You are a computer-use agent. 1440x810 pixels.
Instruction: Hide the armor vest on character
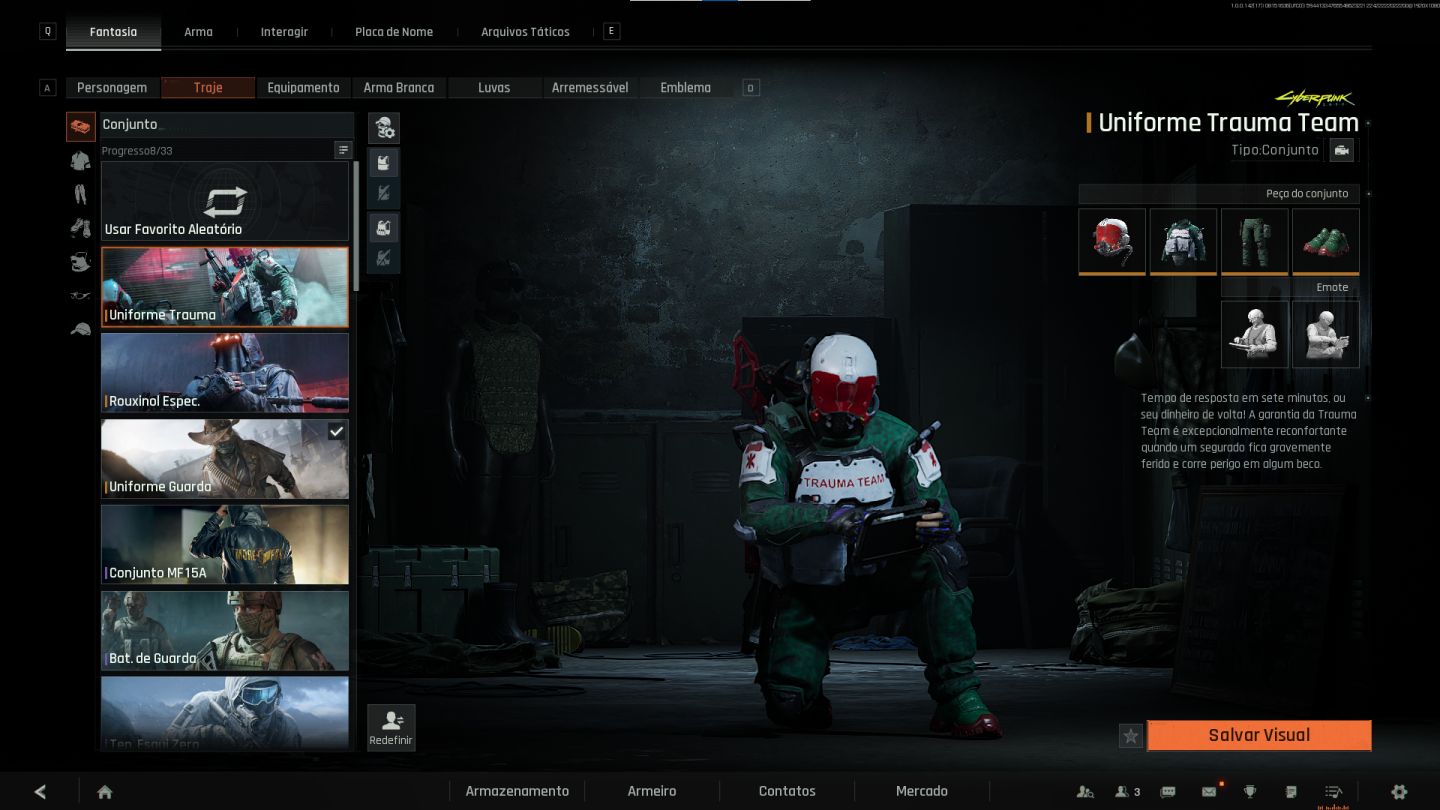pyautogui.click(x=384, y=192)
